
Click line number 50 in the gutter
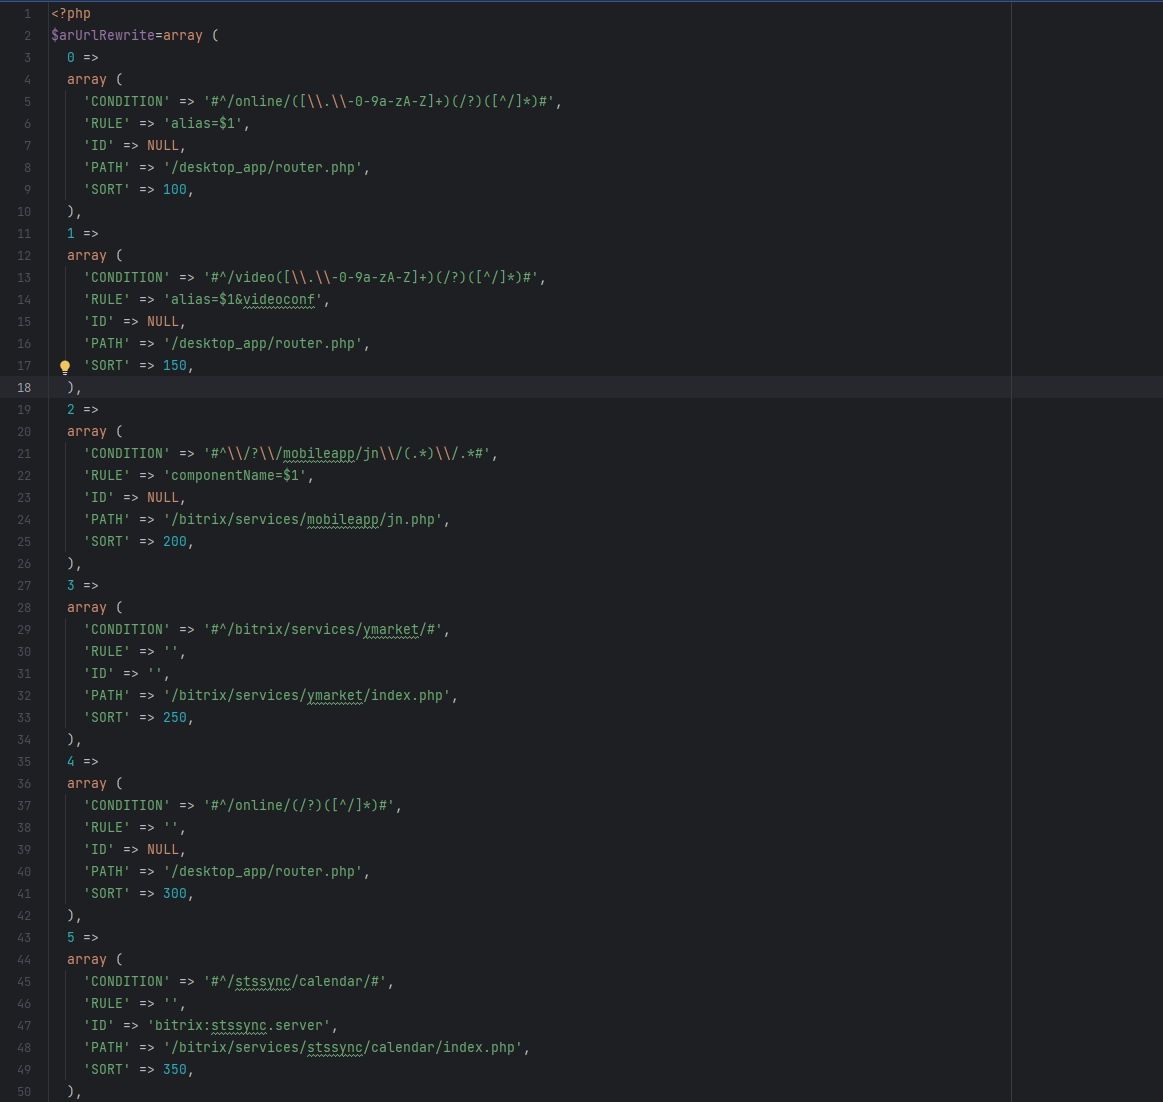point(24,1092)
